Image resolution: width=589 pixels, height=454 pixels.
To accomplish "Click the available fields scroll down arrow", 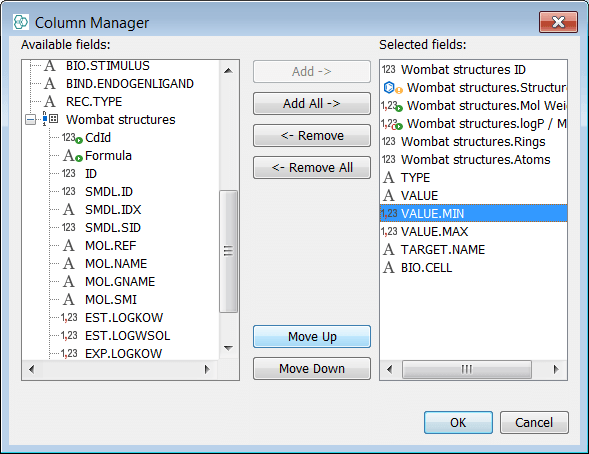I will coord(228,348).
